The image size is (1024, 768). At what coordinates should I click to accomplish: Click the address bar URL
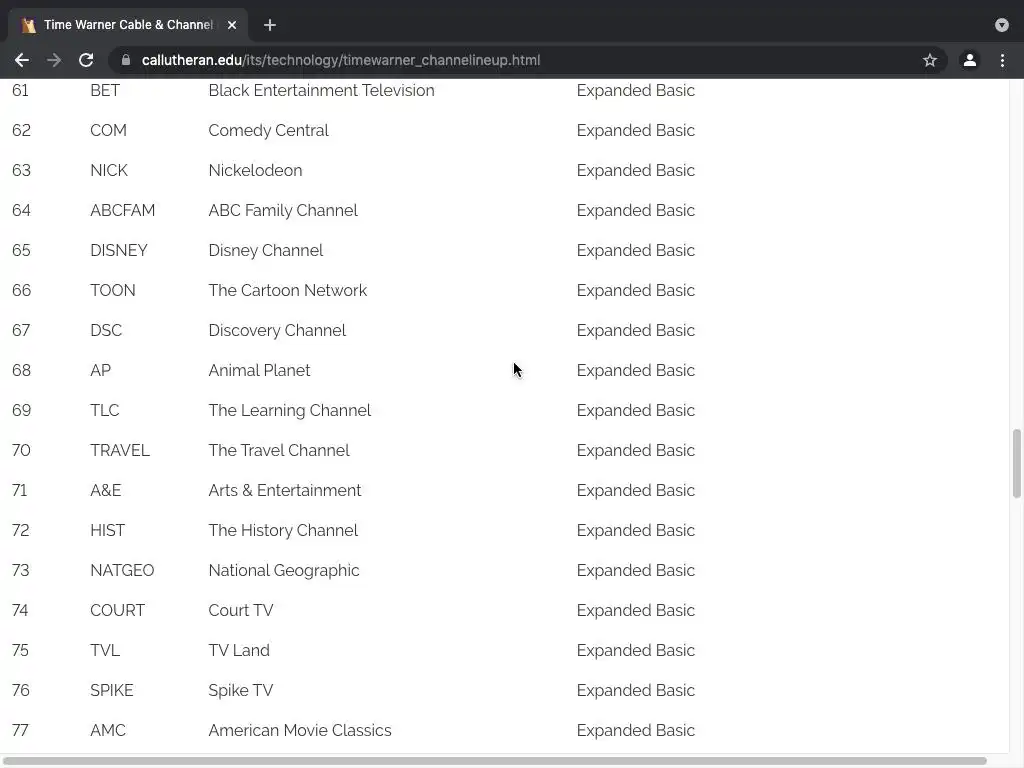click(x=340, y=60)
